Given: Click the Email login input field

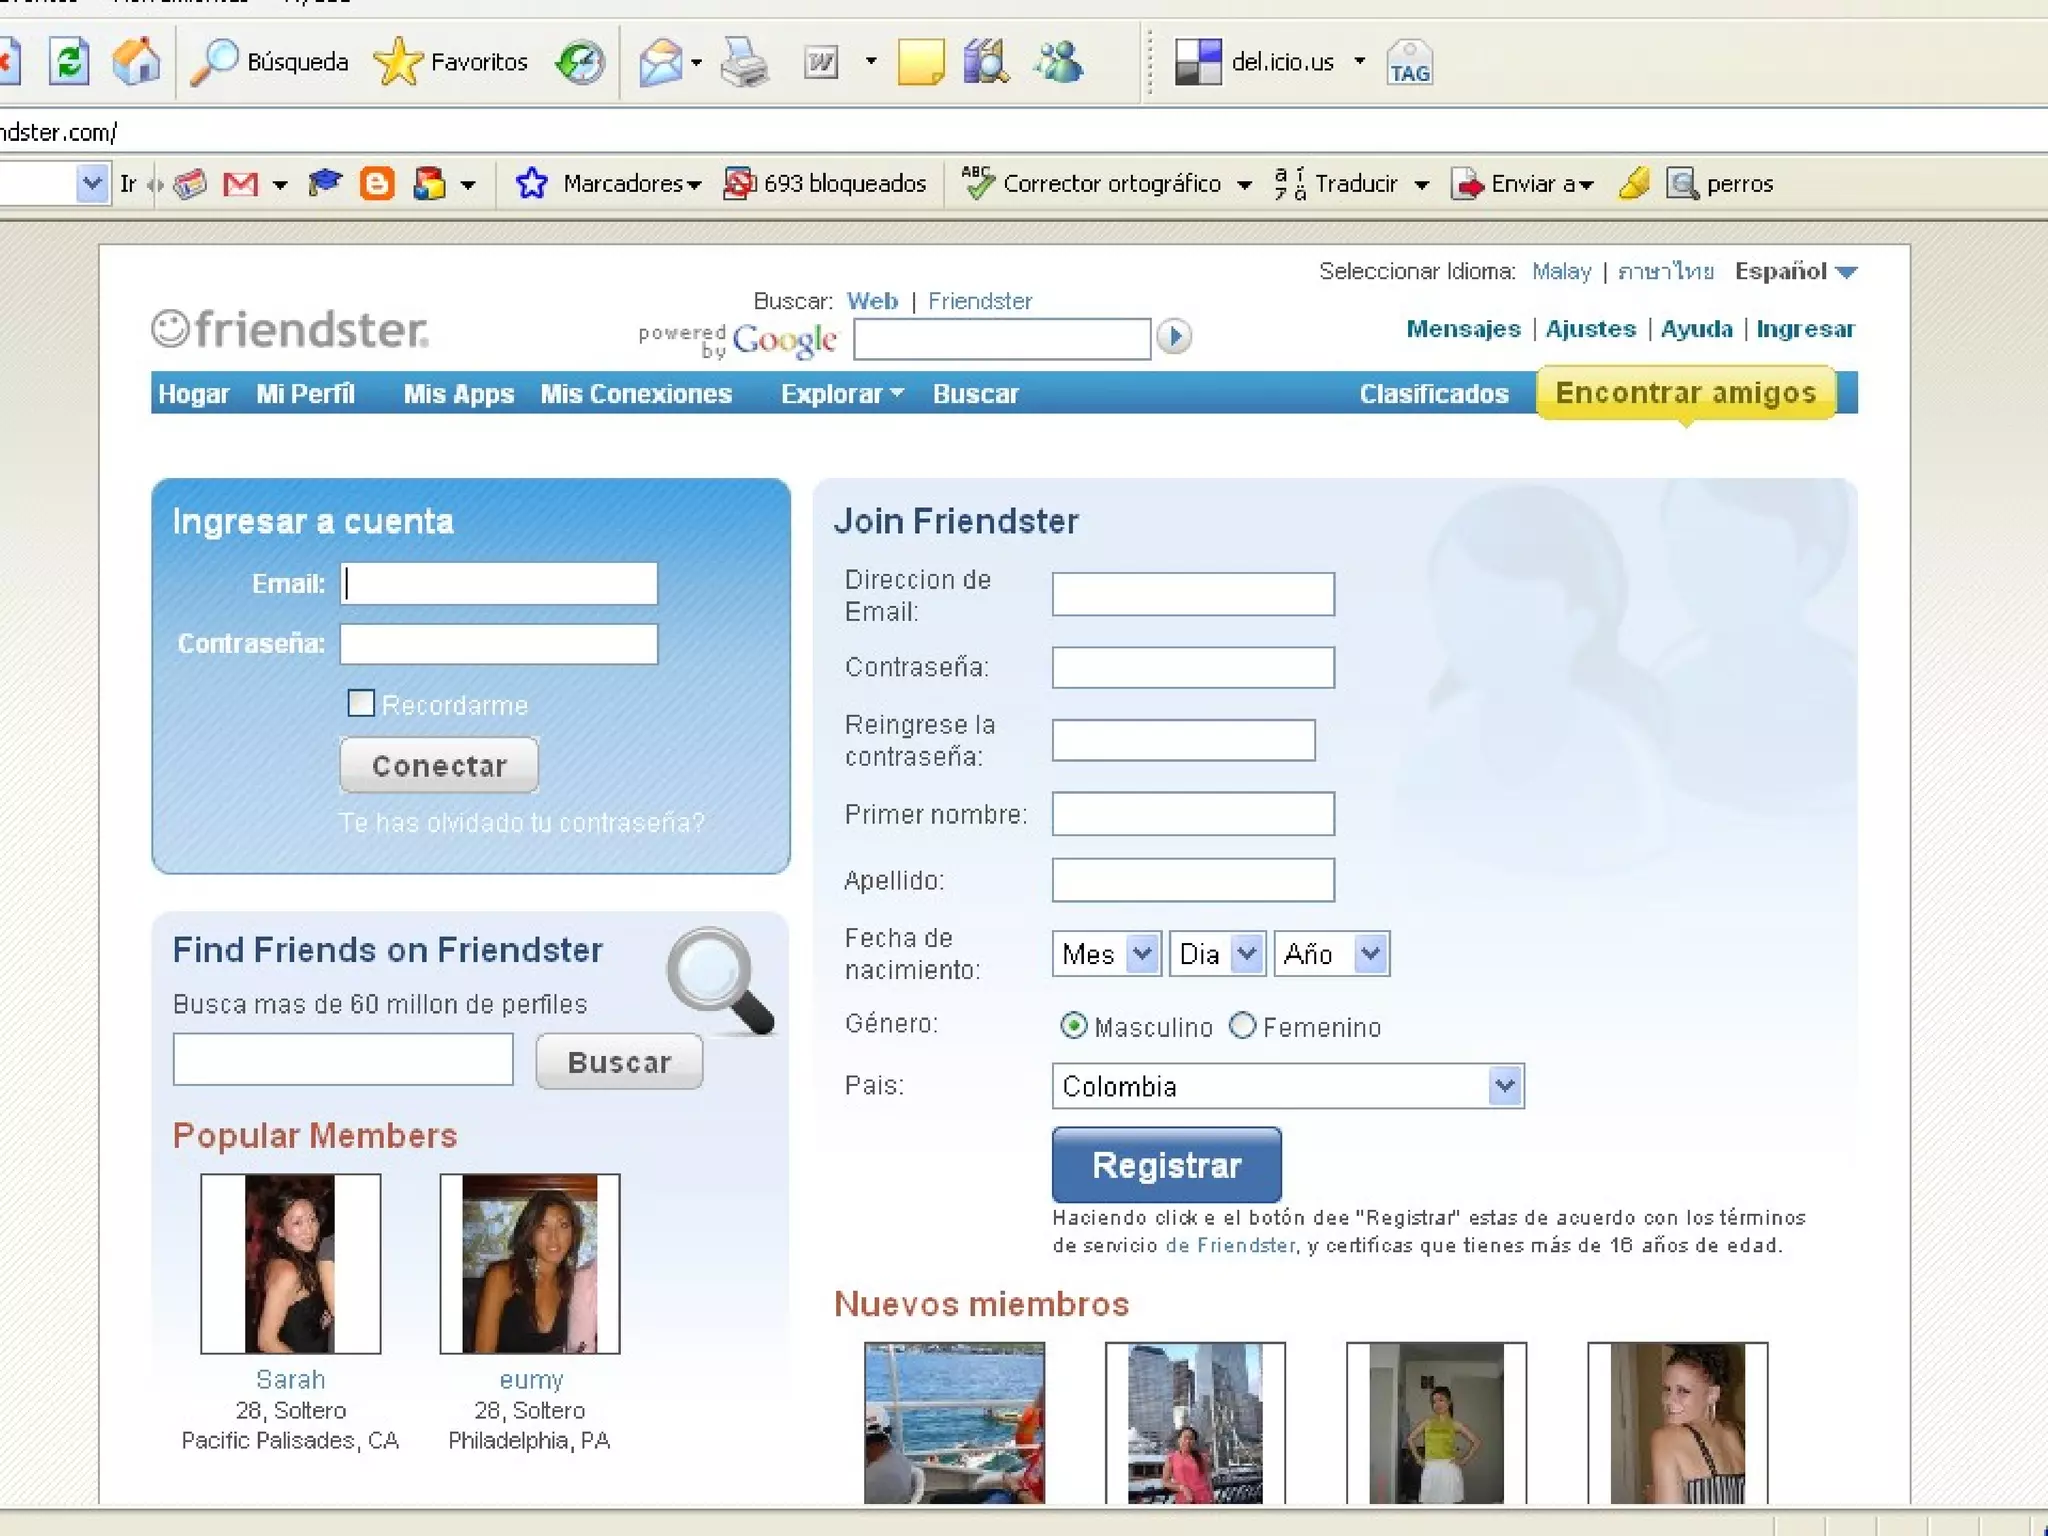Looking at the screenshot, I should (x=499, y=584).
